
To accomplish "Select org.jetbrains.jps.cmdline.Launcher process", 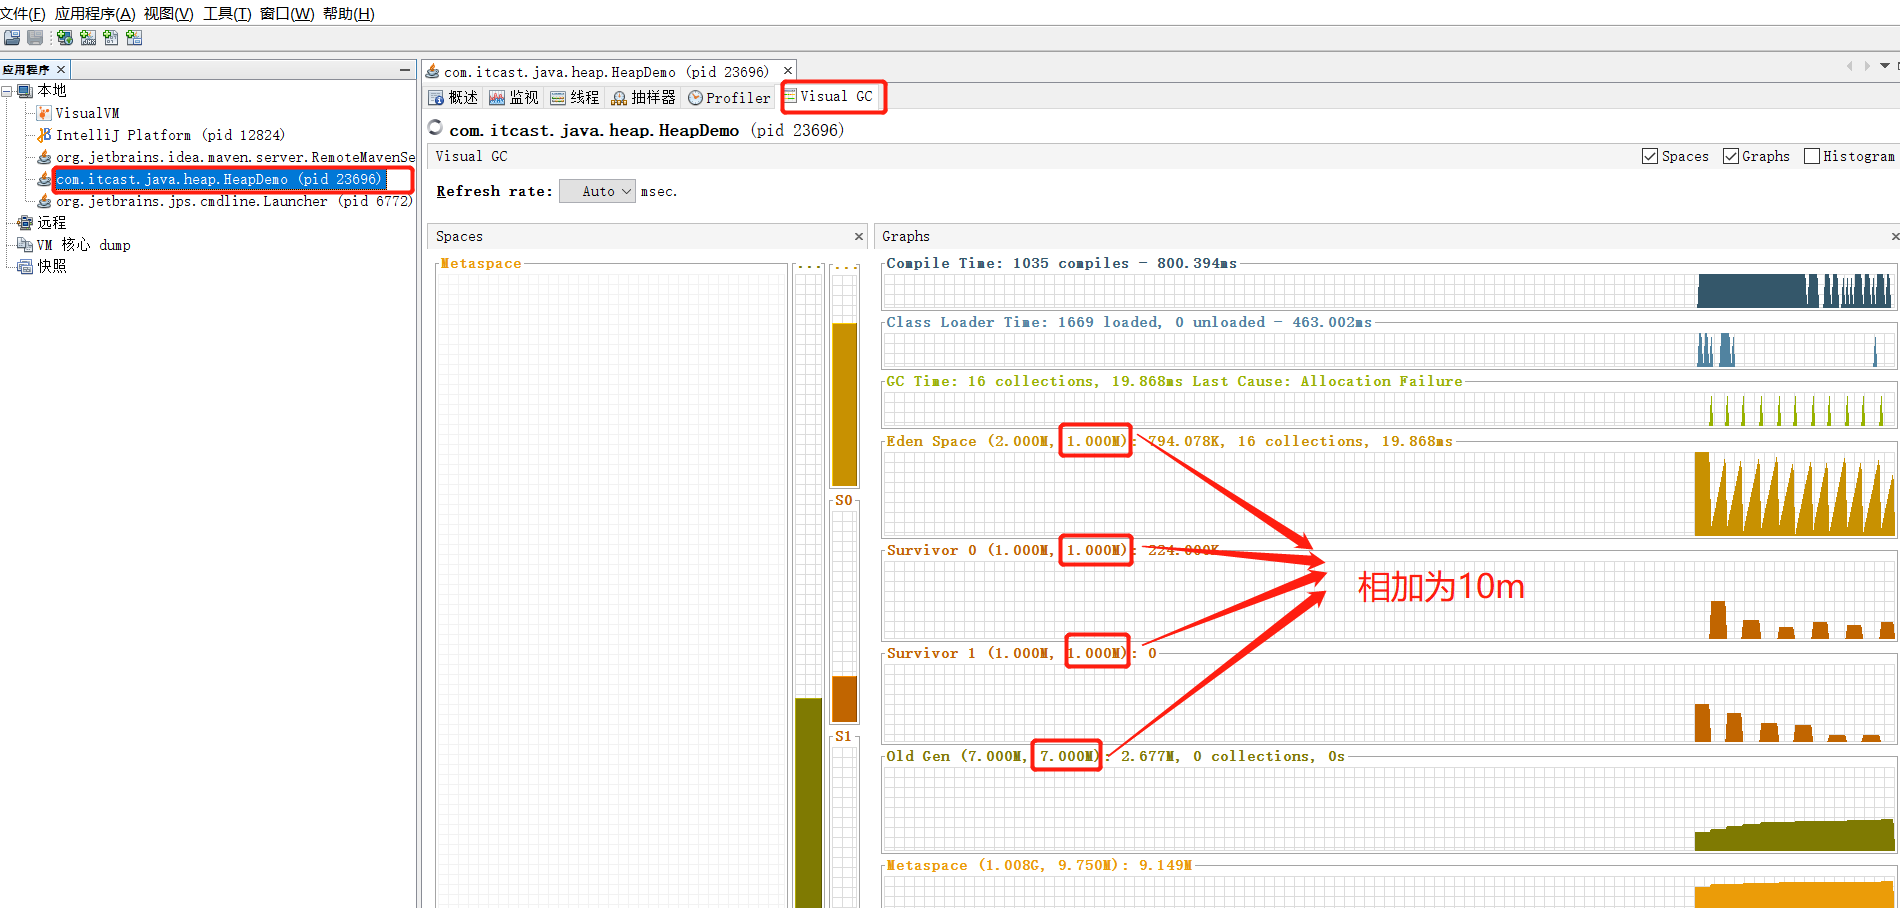I will [234, 201].
